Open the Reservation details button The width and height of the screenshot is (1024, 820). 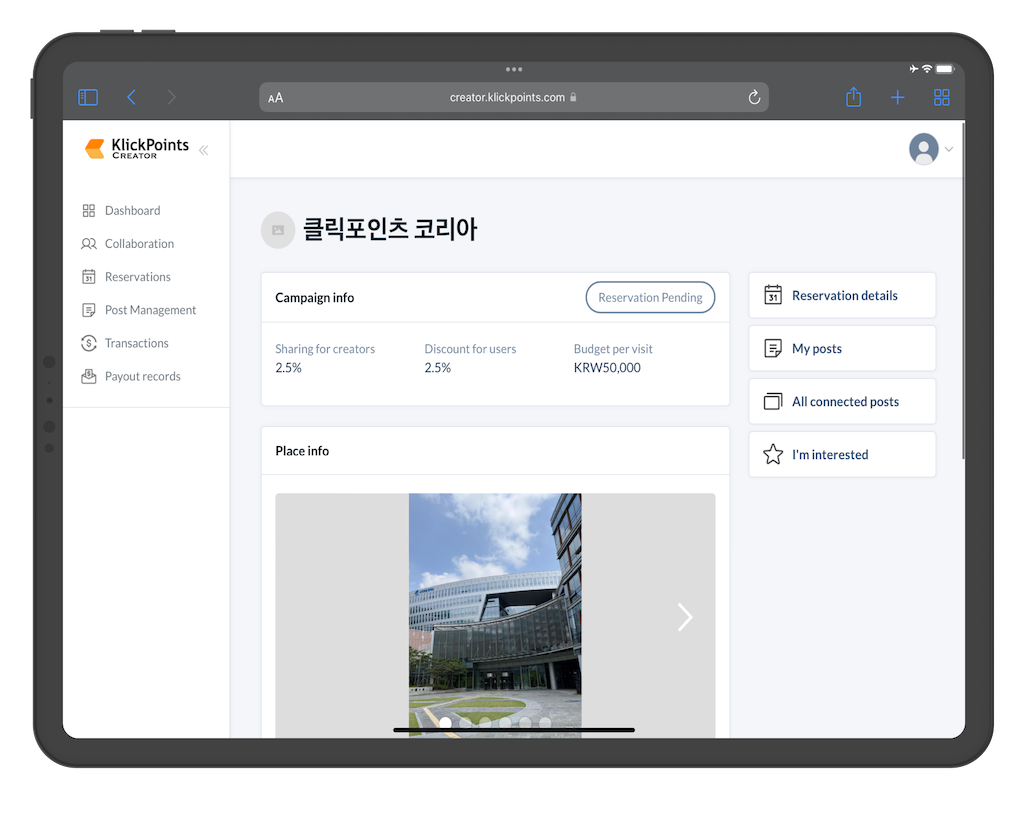click(x=842, y=295)
